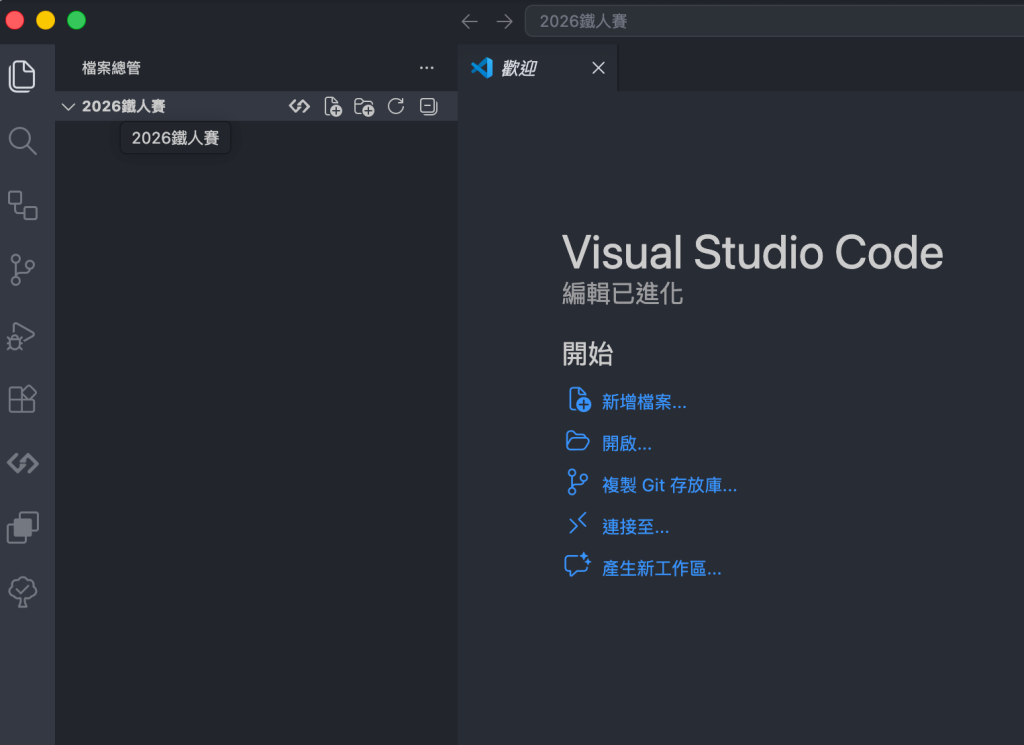Click the git branch icon beside 複製 Git 存放庫
The height and width of the screenshot is (745, 1024).
577,483
